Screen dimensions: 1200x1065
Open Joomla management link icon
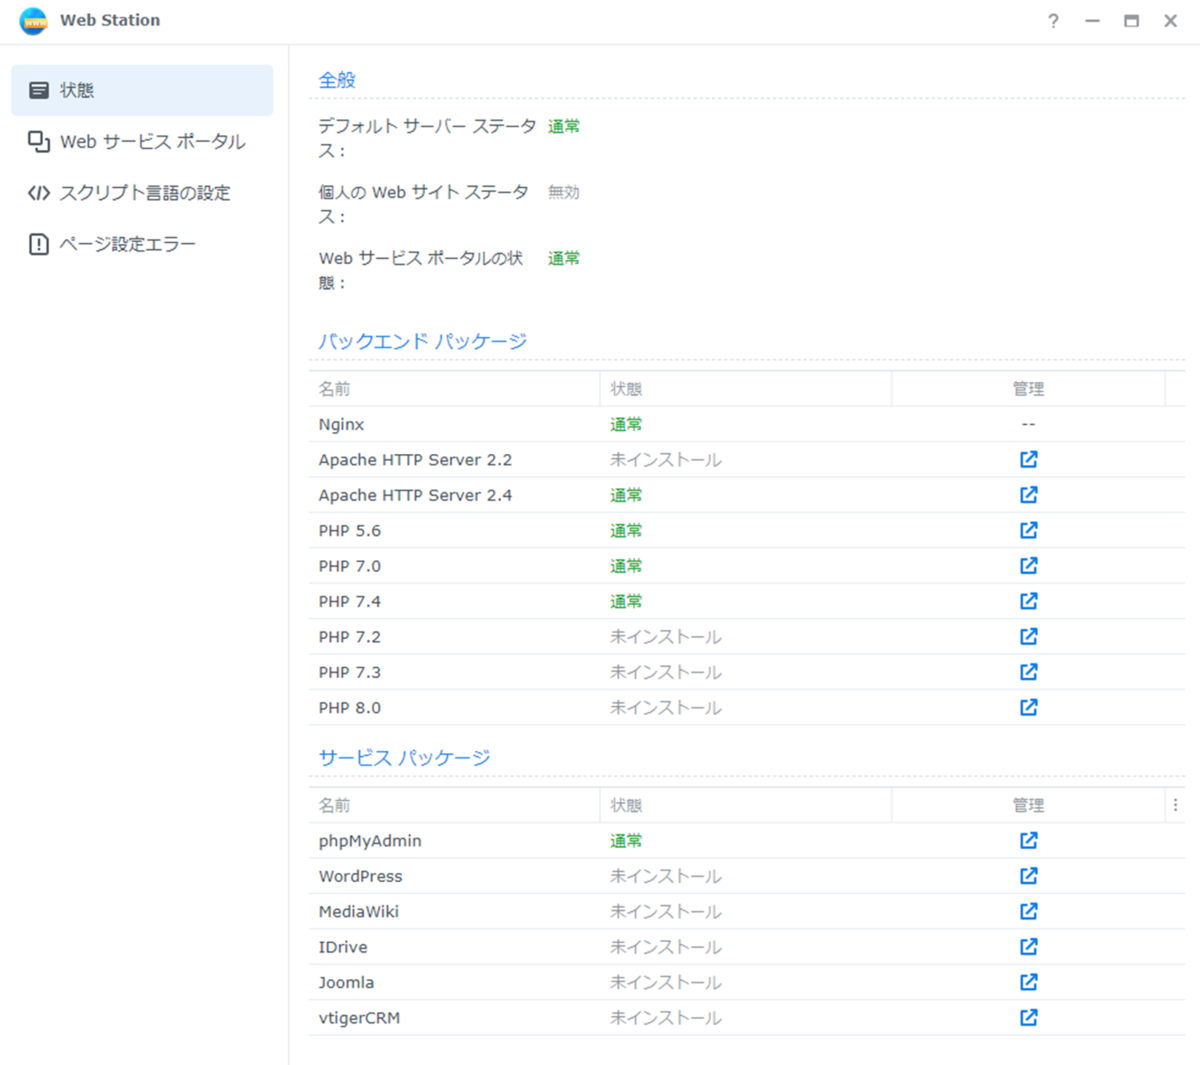1028,982
